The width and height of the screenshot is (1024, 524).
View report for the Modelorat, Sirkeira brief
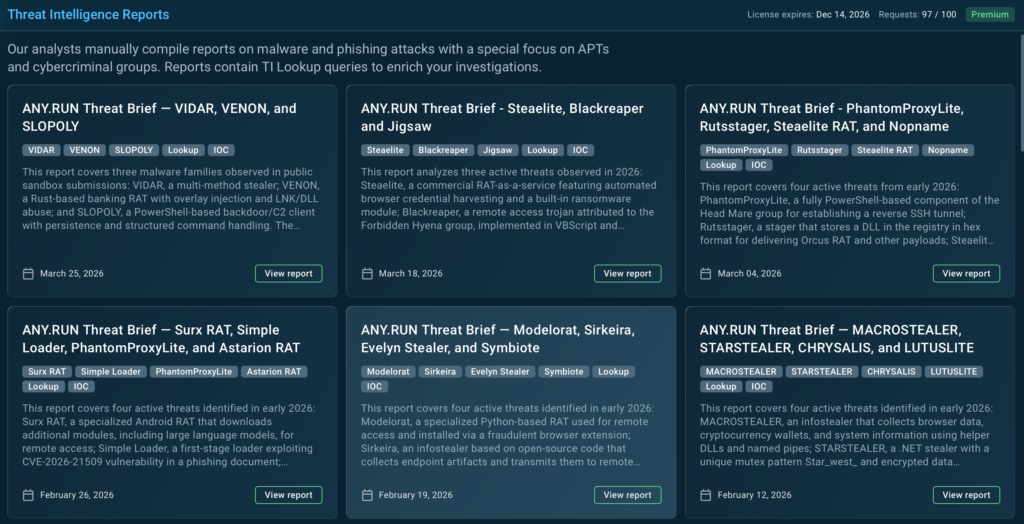[627, 495]
